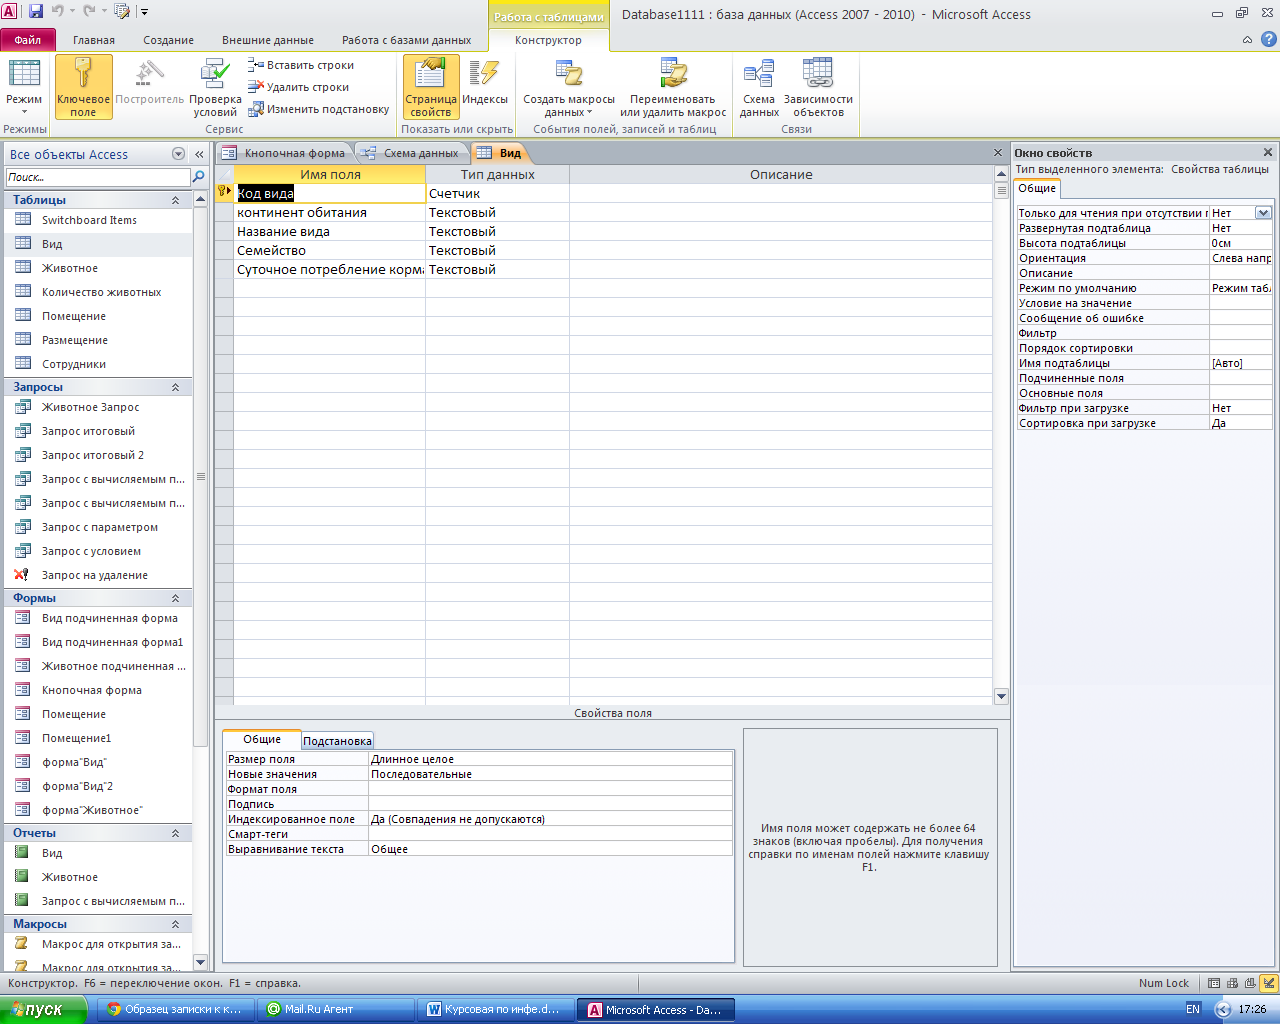This screenshot has width=1280, height=1024.
Task: Open the Access Help question mark icon
Action: pyautogui.click(x=1268, y=40)
